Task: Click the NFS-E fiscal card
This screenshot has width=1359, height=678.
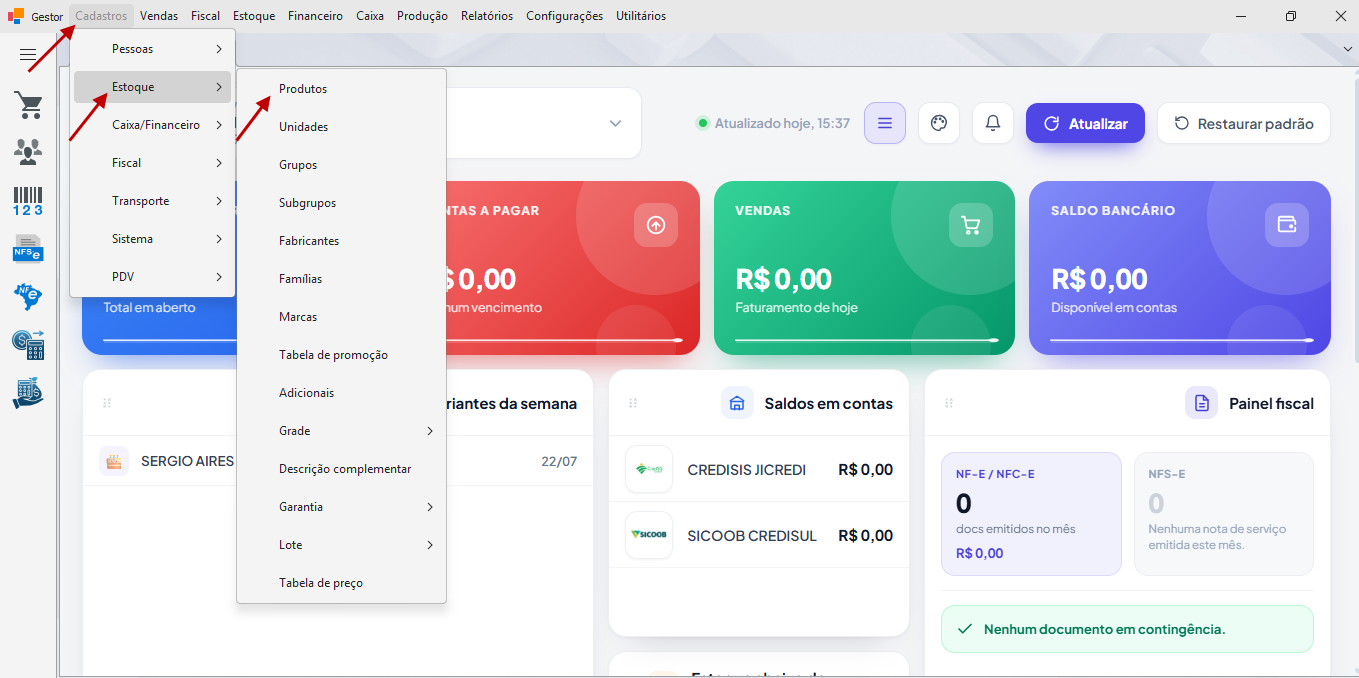Action: pyautogui.click(x=1224, y=514)
